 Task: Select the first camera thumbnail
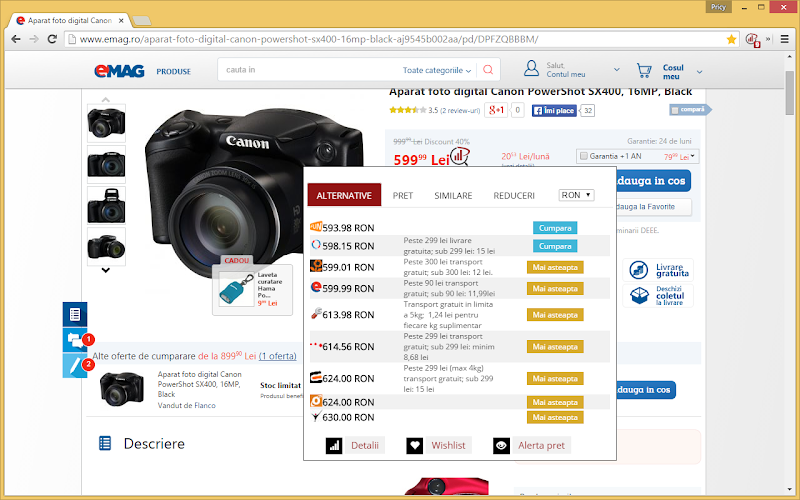(106, 123)
